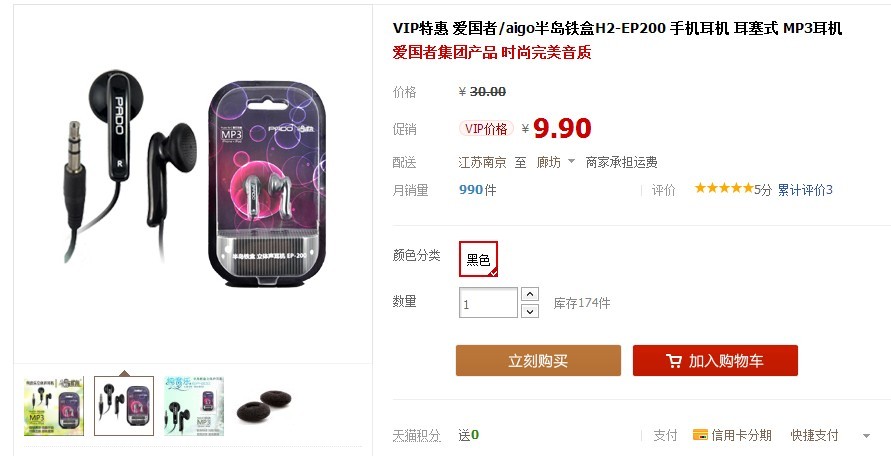Select the third light-blue packaging thumbnail

194,406
